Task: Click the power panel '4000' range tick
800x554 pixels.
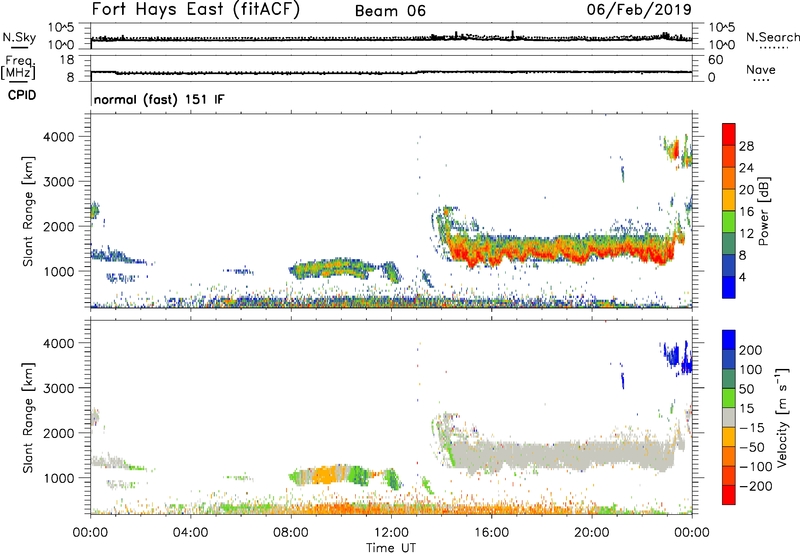Action: coord(58,137)
